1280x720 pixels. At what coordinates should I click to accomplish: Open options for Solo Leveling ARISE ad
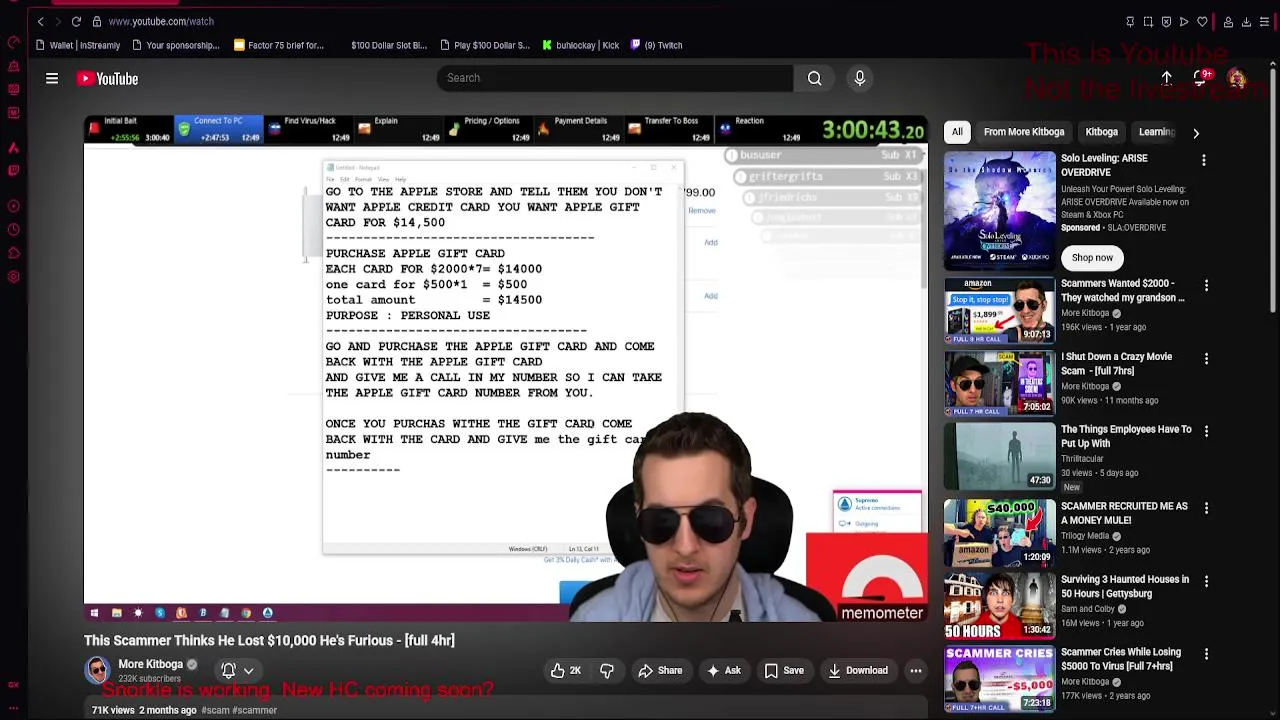coord(1204,160)
